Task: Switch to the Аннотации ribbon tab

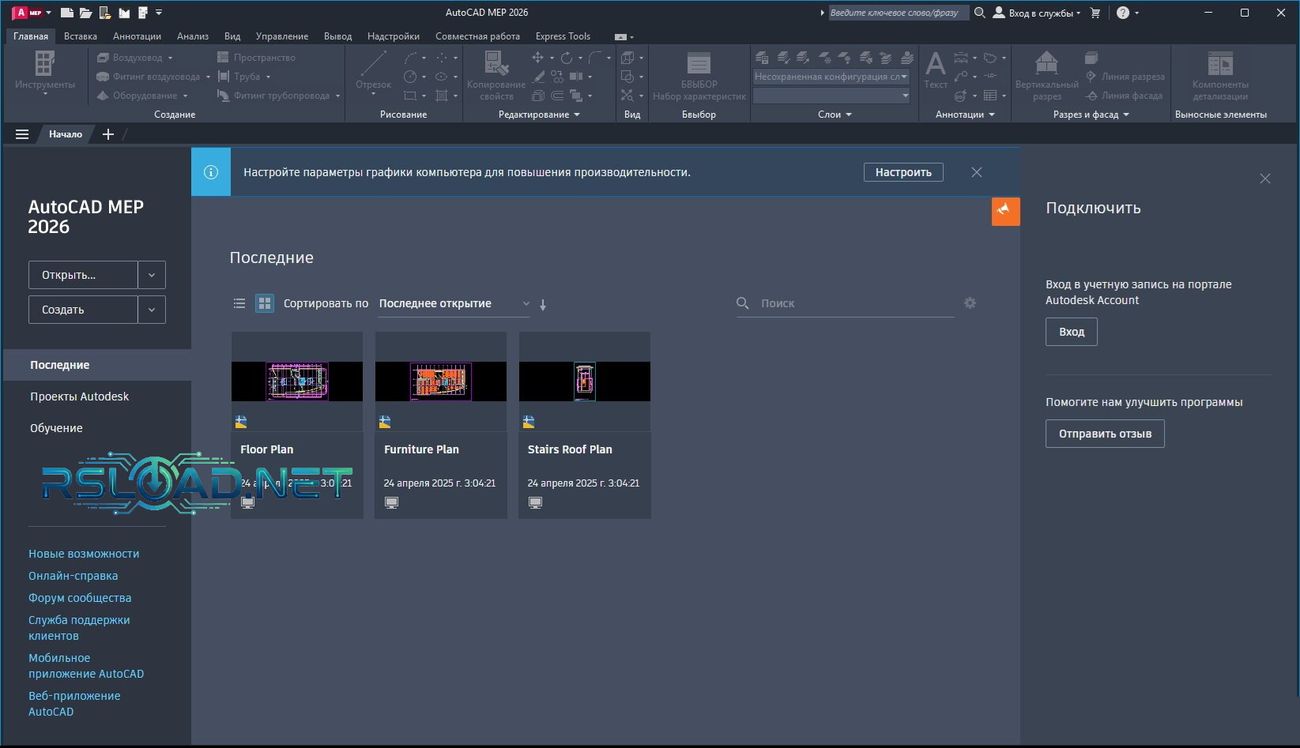Action: coord(136,36)
